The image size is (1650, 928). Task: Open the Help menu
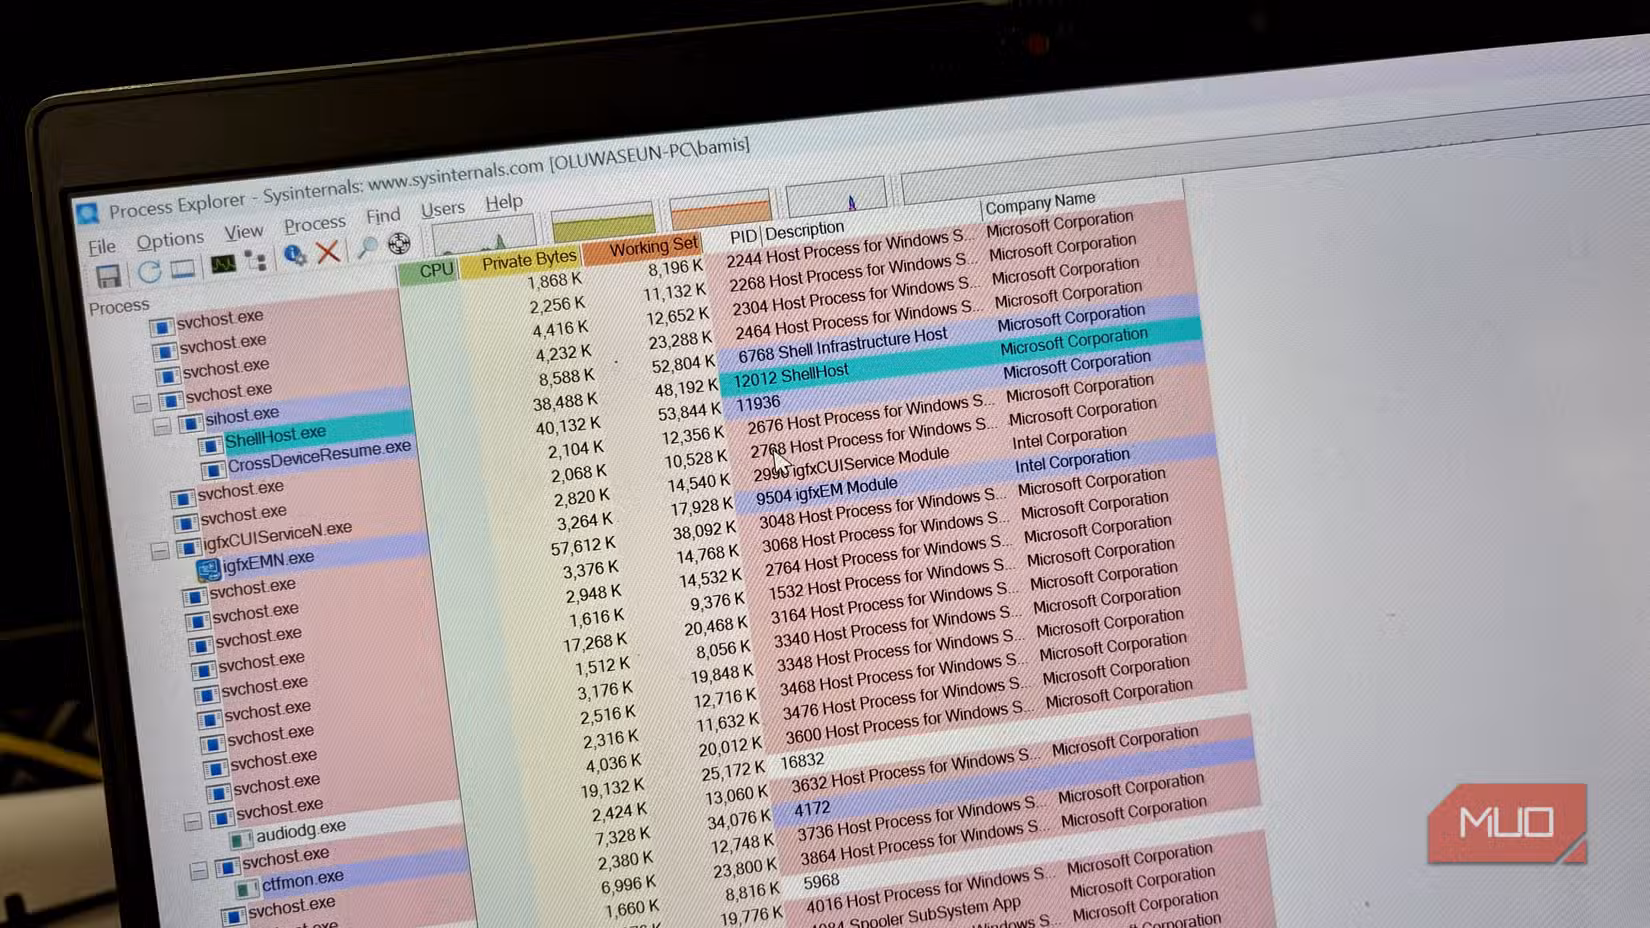(x=504, y=202)
